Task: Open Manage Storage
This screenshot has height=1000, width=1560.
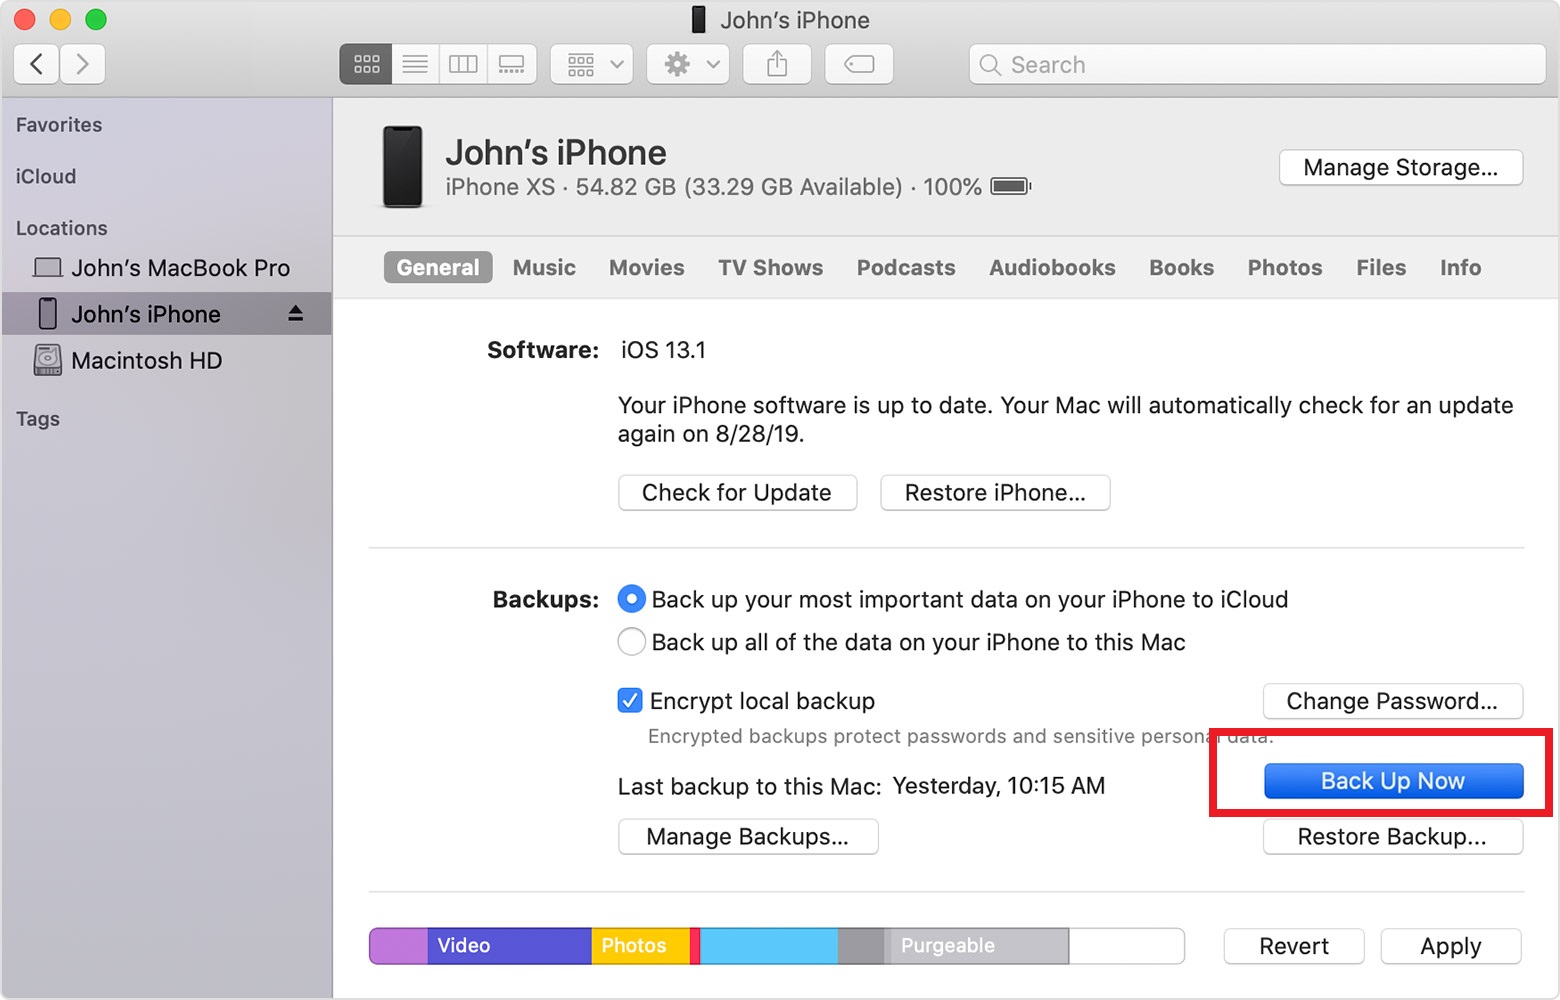Action: click(1401, 167)
